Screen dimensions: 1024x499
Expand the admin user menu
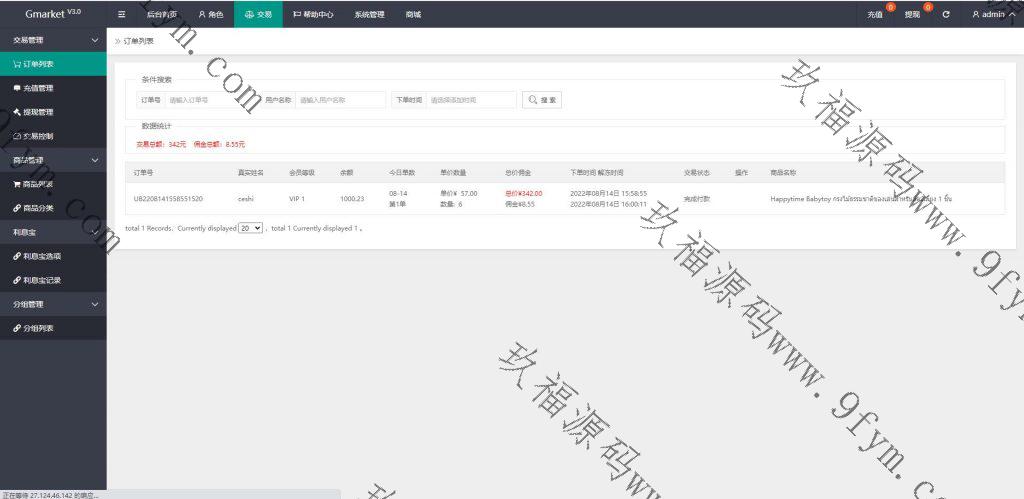(993, 15)
